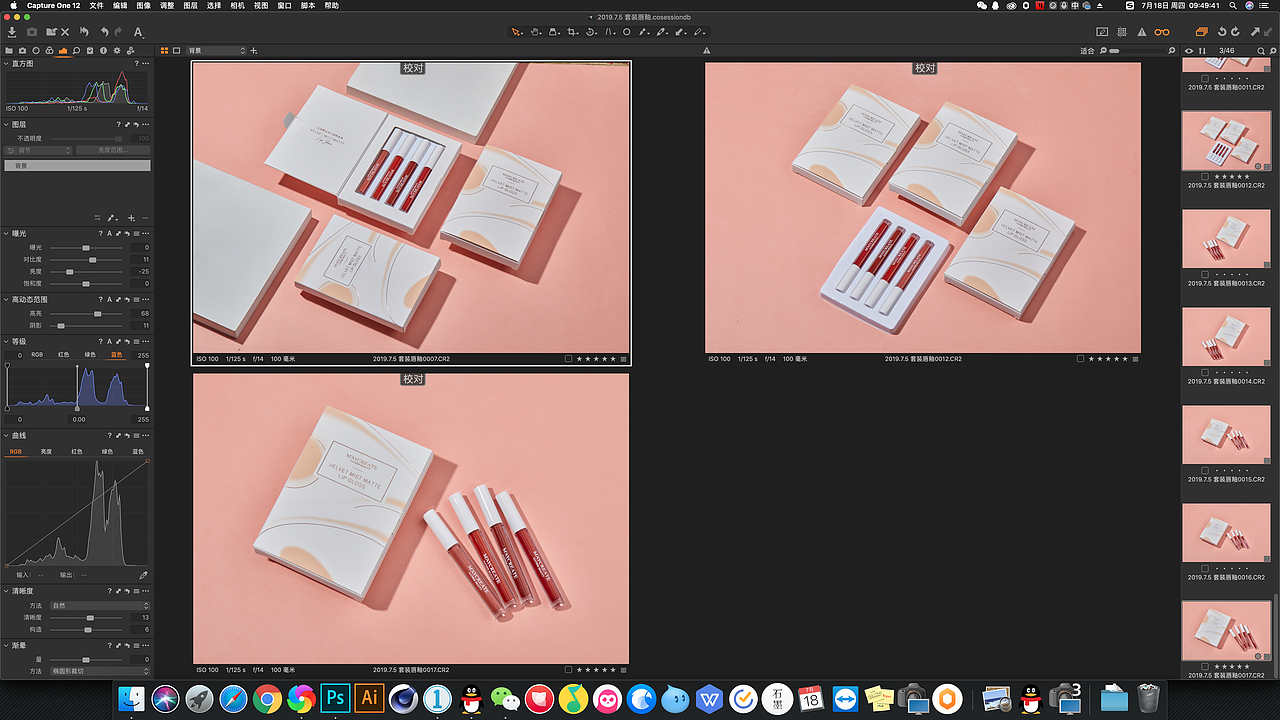The width and height of the screenshot is (1280, 720).
Task: Open the Library folder tool tab
Action: click(x=9, y=50)
